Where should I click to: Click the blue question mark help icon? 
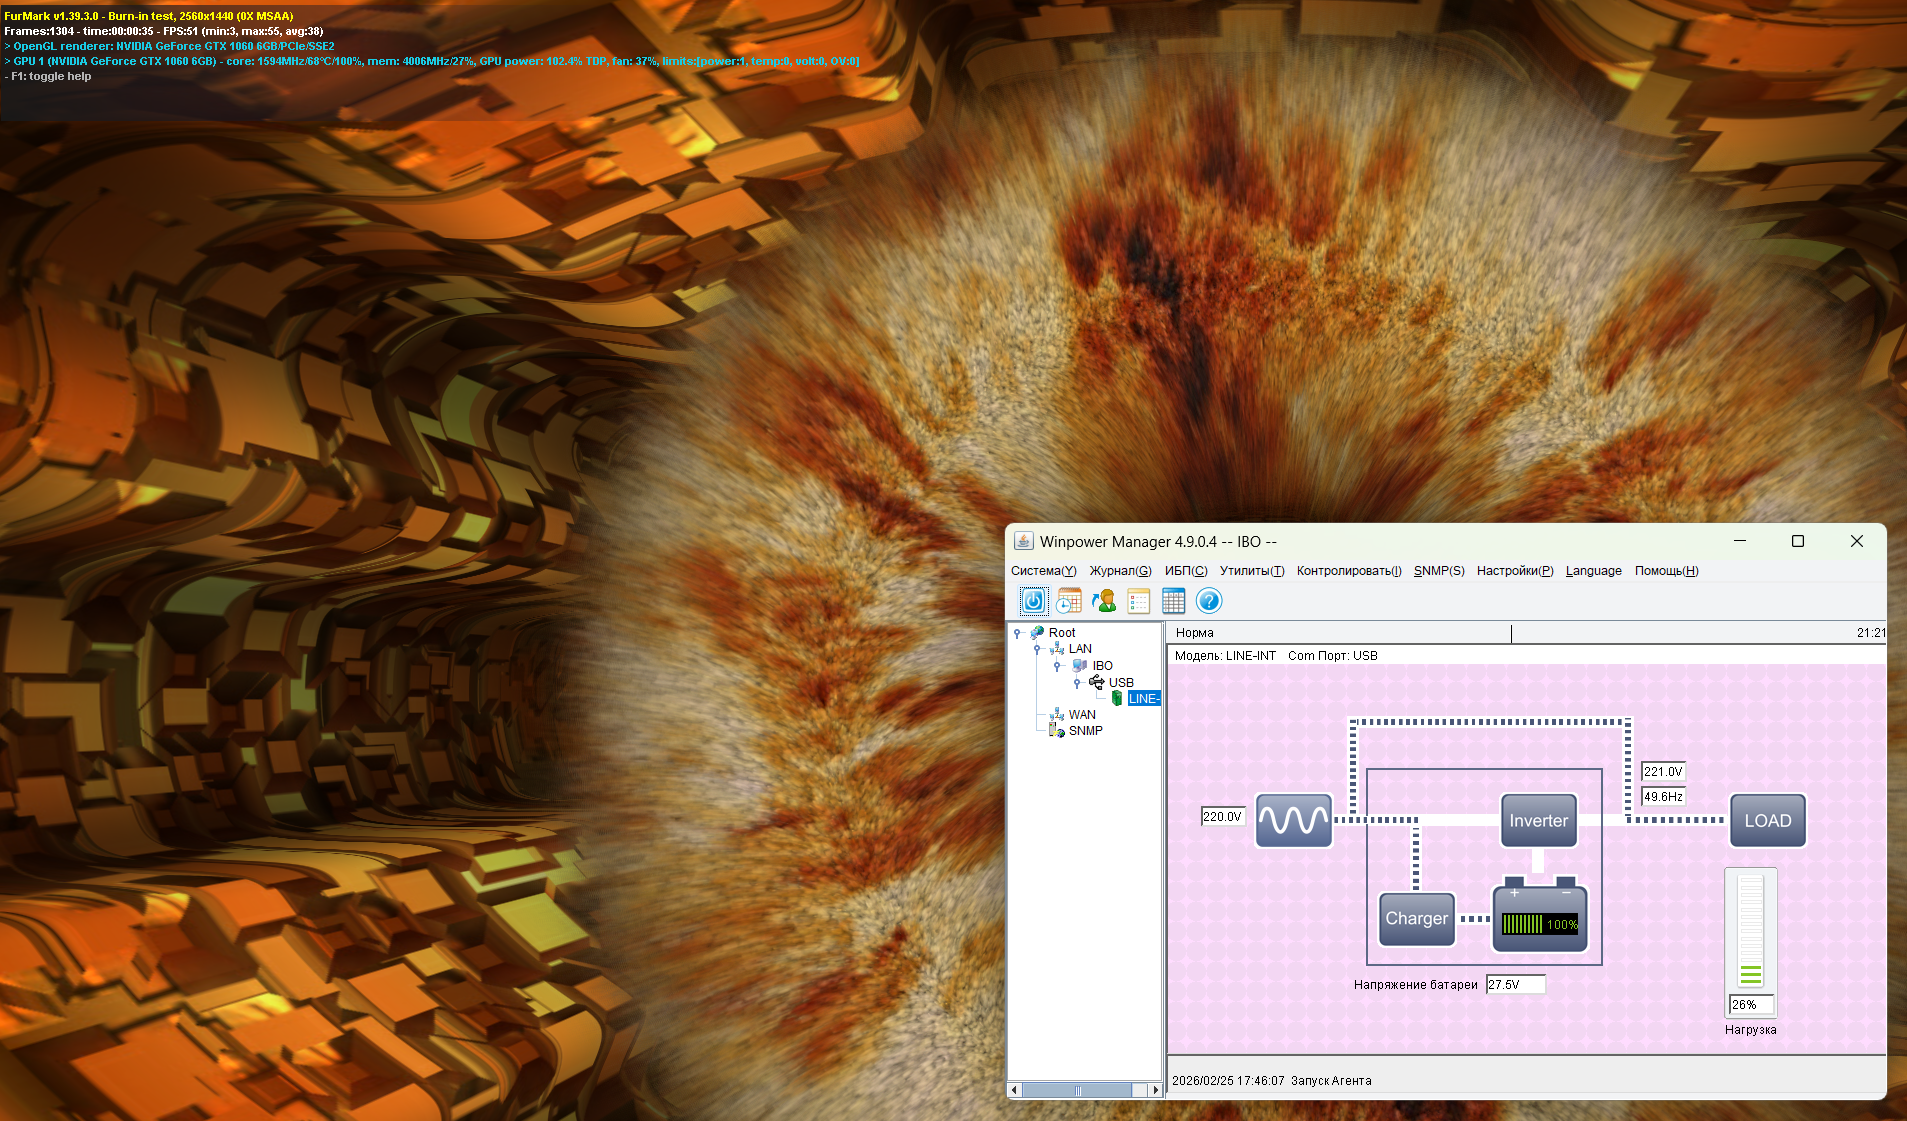(x=1209, y=601)
